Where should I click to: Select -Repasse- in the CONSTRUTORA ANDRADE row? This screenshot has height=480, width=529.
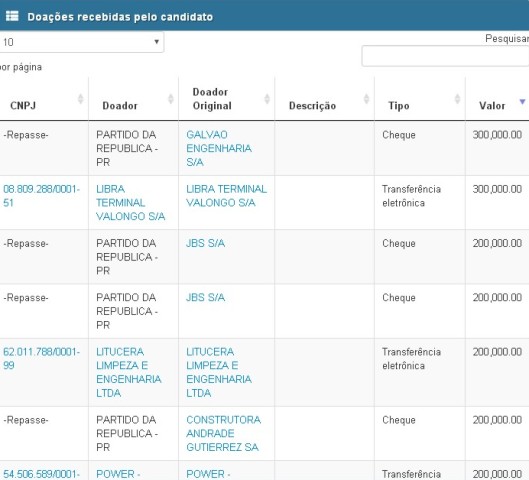point(26,420)
